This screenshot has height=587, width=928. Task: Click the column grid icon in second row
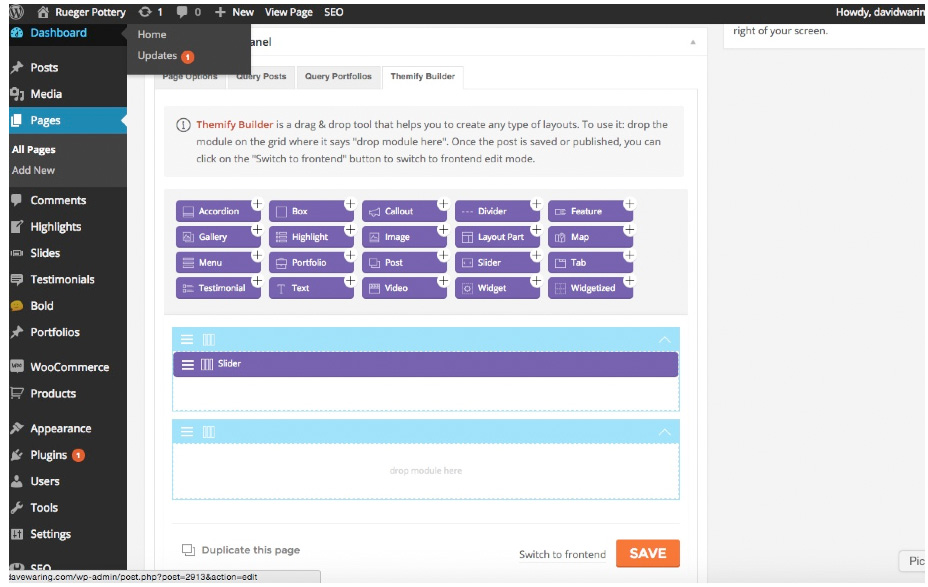209,431
